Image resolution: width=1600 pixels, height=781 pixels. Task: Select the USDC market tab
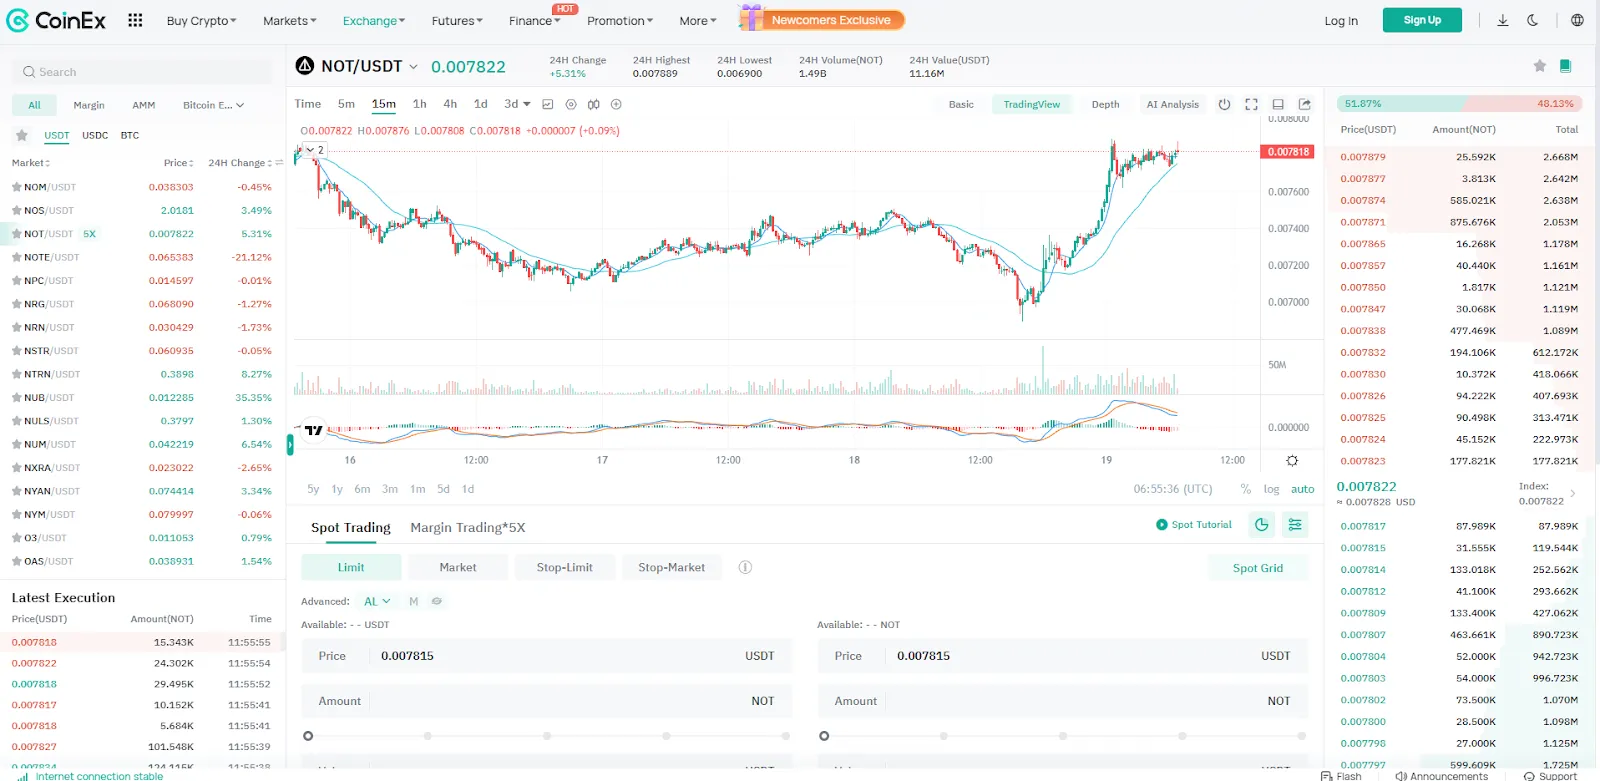95,135
